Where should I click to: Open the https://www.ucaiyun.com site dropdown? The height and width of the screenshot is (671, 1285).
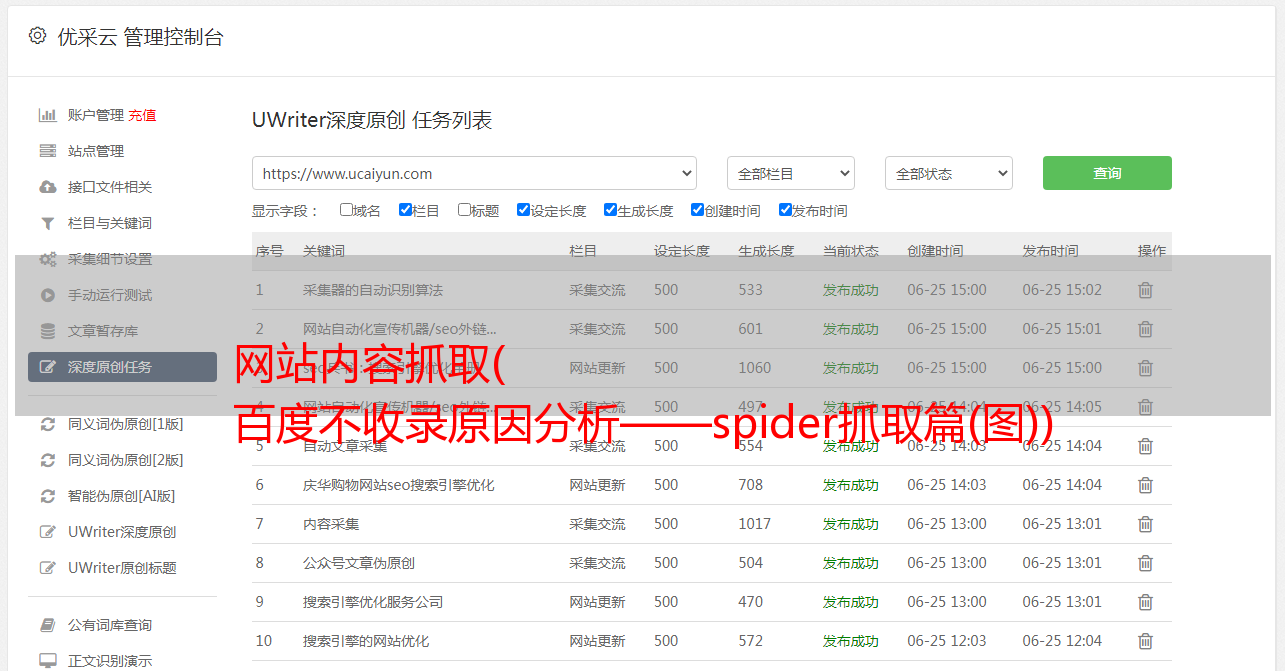click(x=474, y=173)
